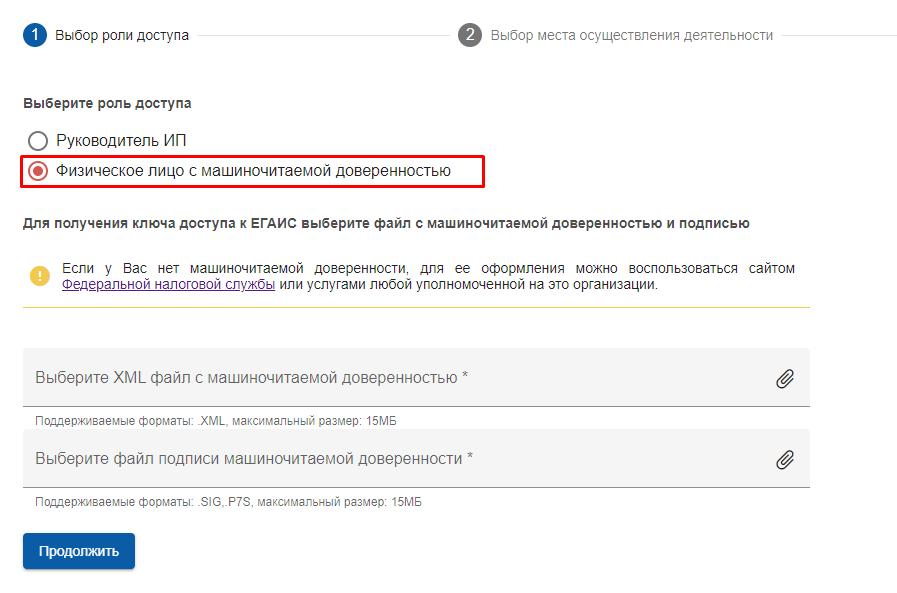
Task: Open the Выбор роли доступа step
Action: [122, 35]
